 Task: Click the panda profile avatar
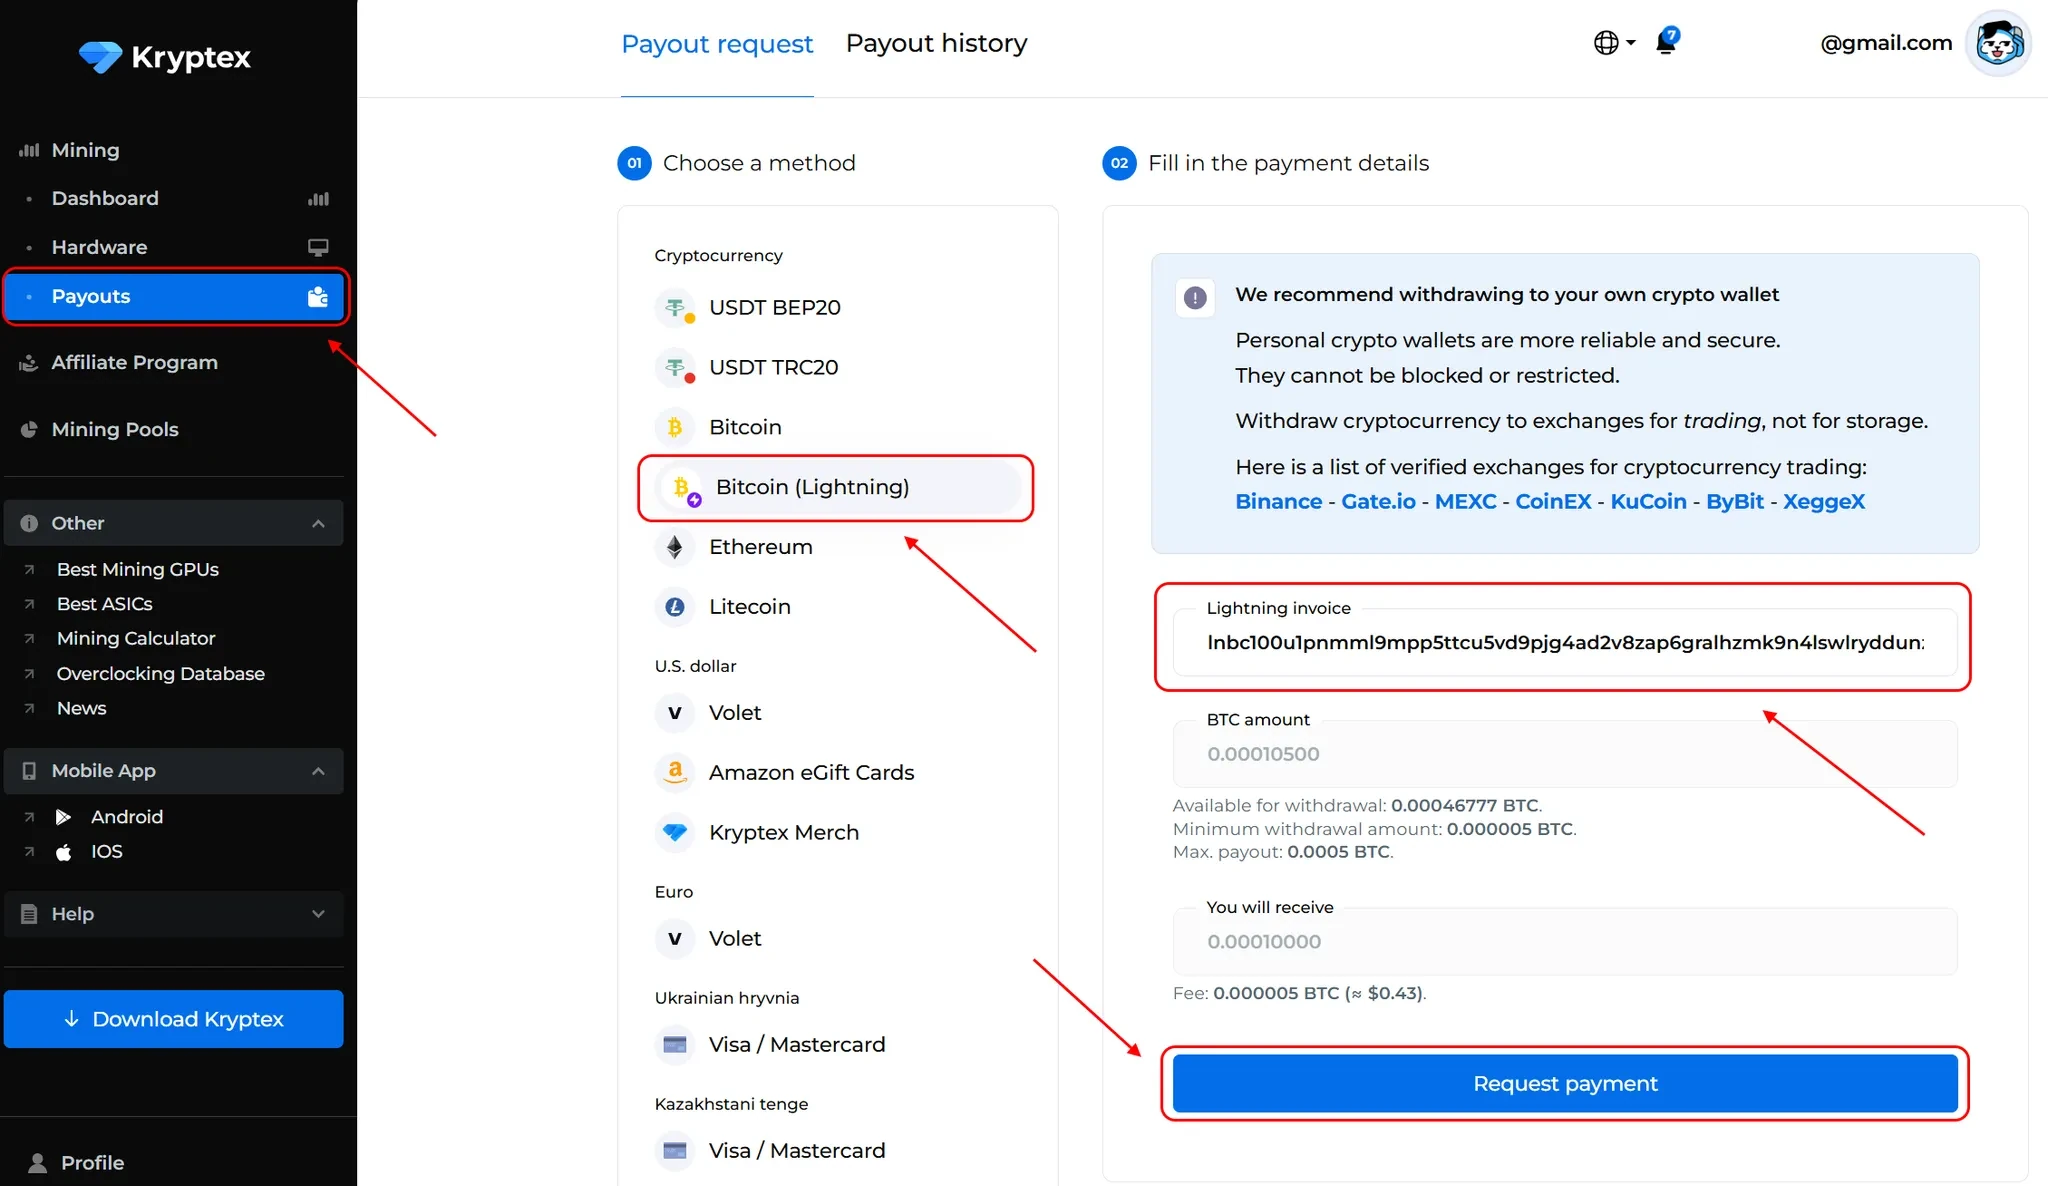[1997, 43]
